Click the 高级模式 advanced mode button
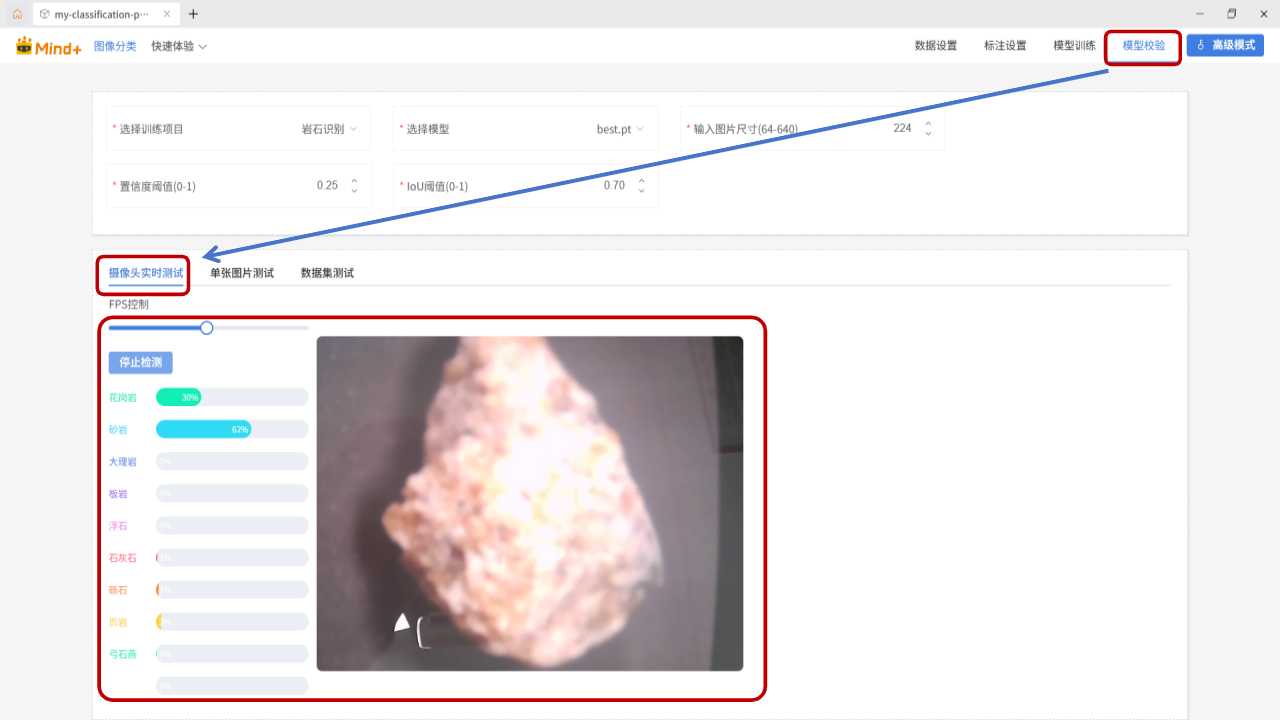Screen dimensions: 1280x720 (x=1225, y=45)
